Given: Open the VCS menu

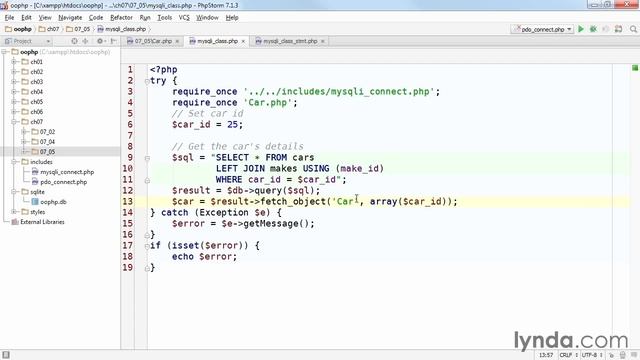Looking at the screenshot, I should coord(184,18).
